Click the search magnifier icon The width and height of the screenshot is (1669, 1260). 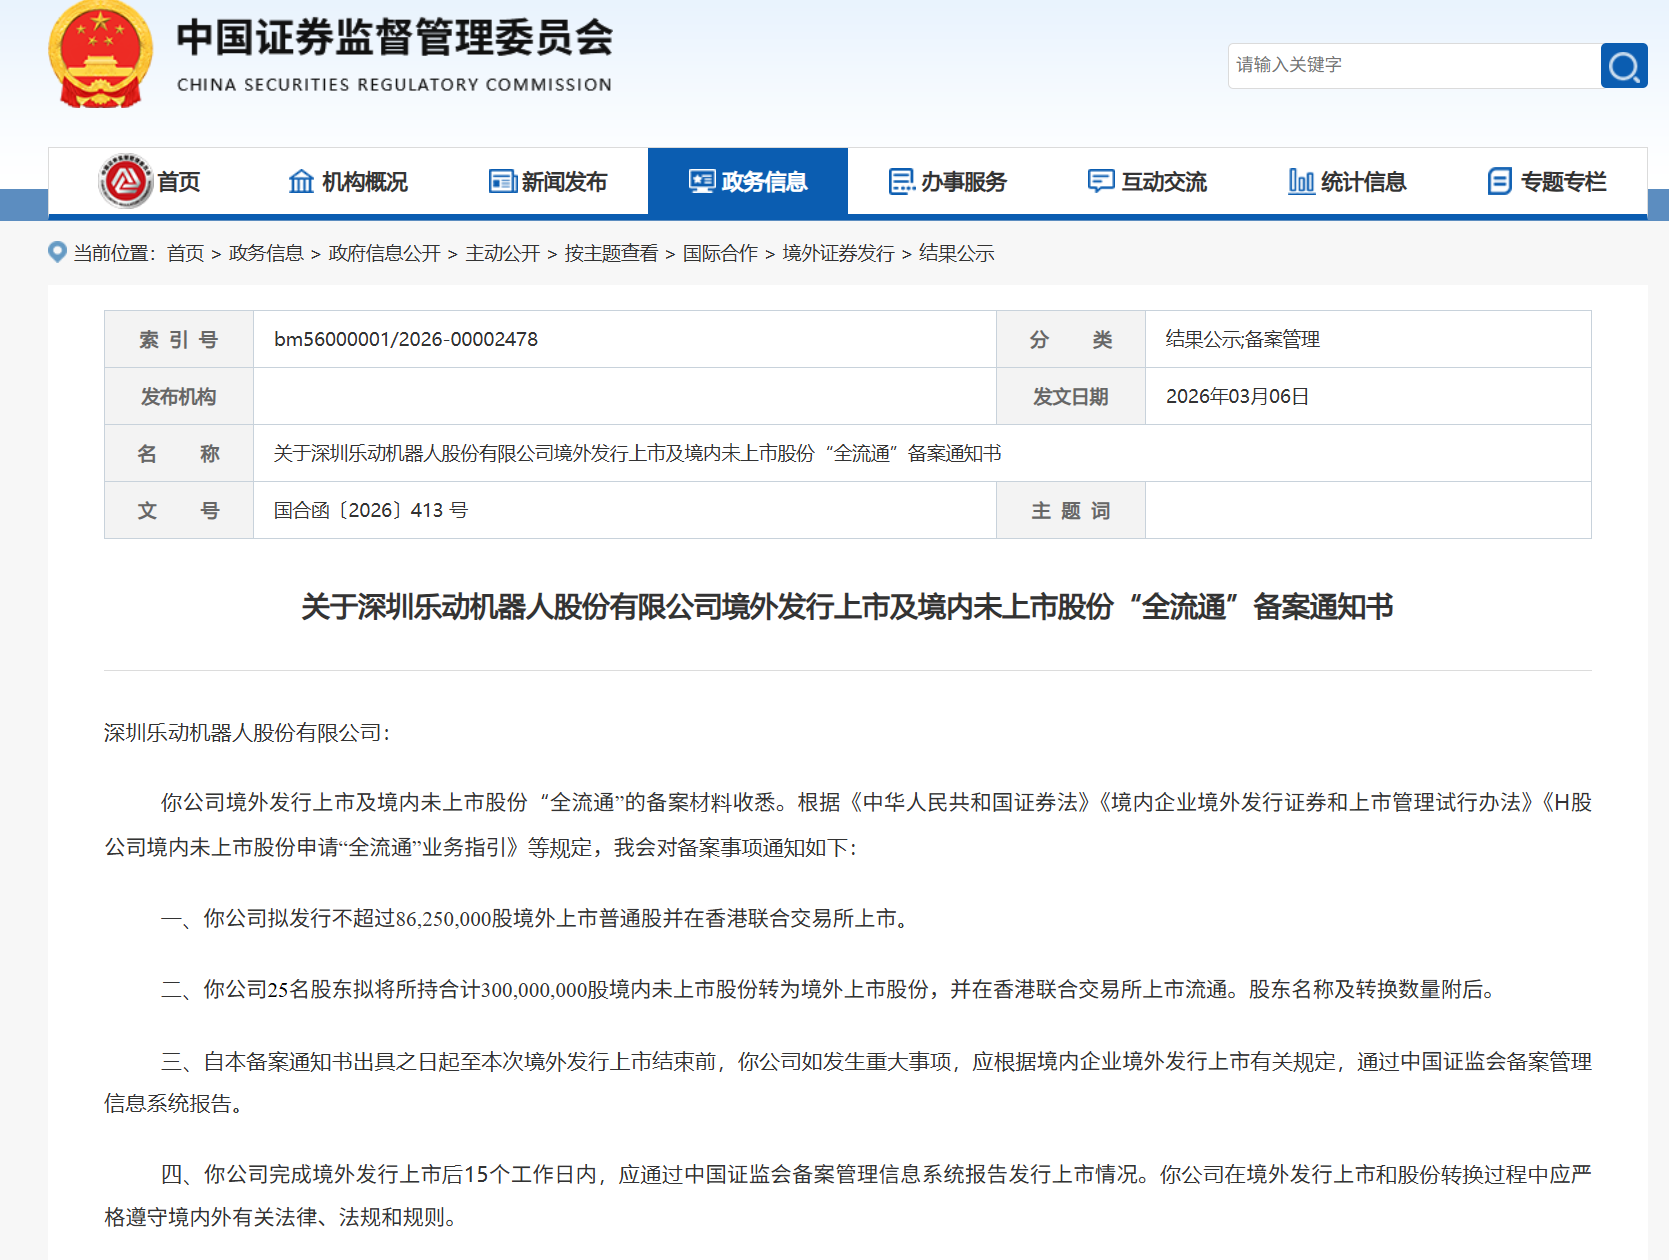coord(1624,65)
